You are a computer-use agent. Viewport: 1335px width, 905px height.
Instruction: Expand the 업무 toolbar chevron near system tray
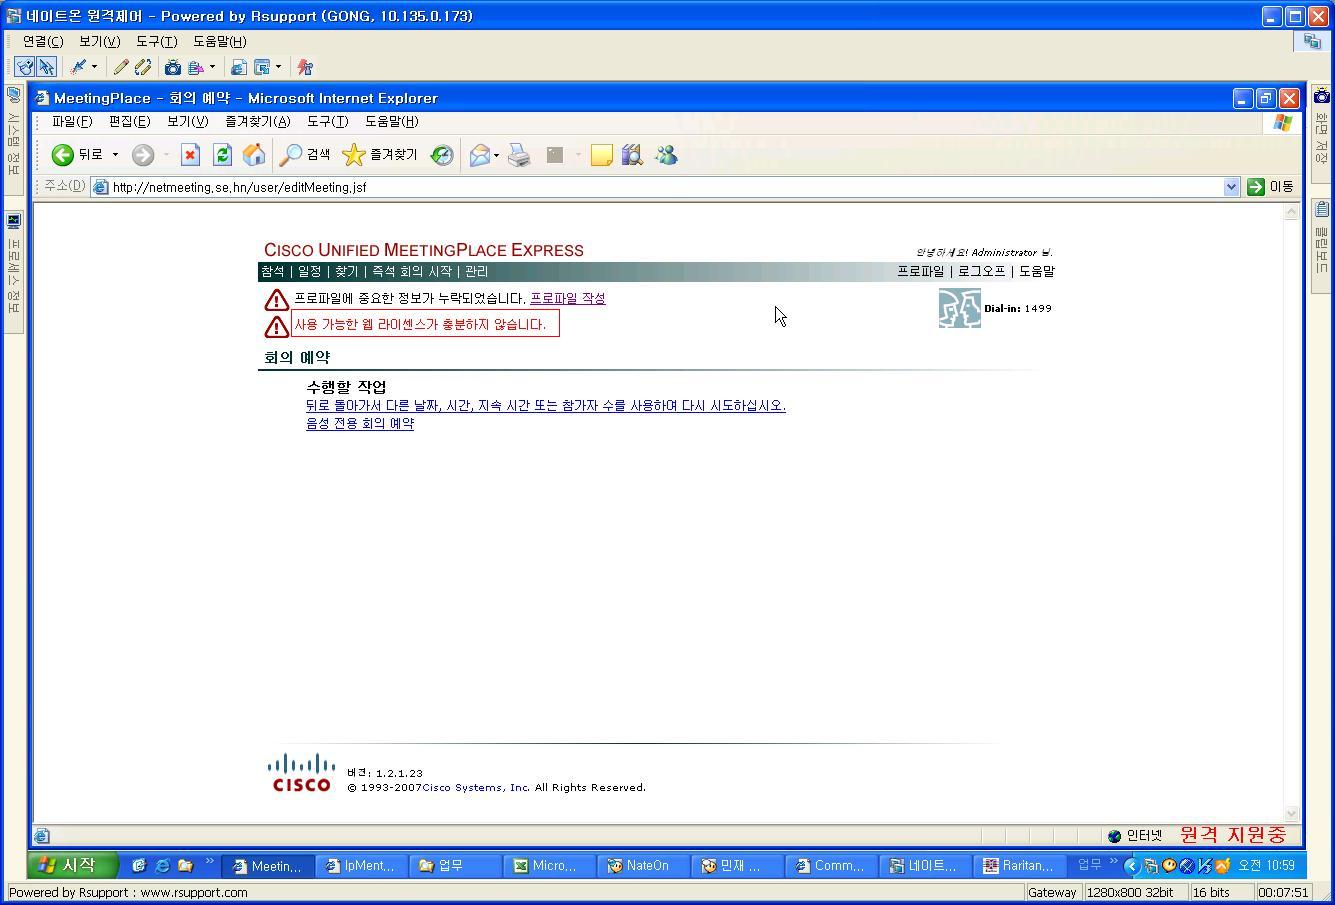tap(1113, 862)
